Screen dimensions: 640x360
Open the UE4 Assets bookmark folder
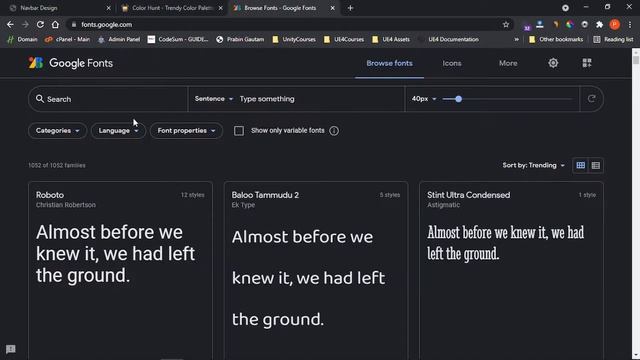point(391,39)
